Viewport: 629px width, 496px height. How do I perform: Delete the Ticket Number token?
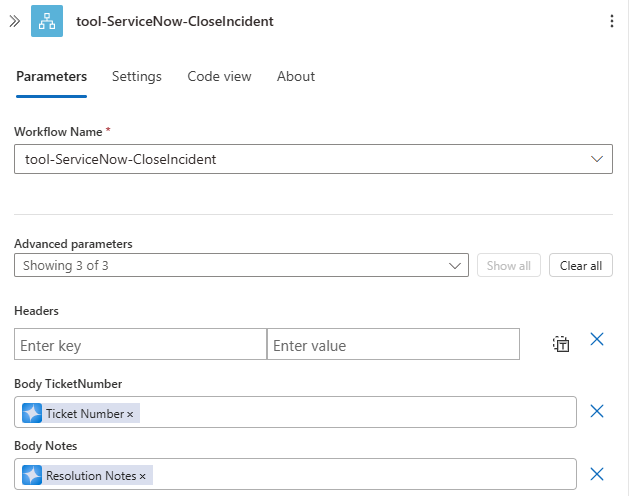pos(130,415)
